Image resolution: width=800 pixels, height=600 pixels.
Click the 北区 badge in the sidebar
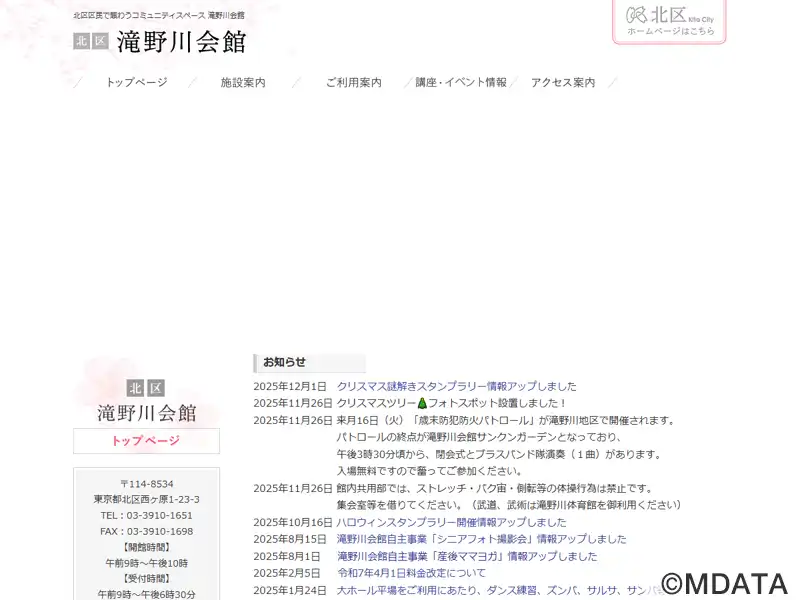[x=146, y=388]
